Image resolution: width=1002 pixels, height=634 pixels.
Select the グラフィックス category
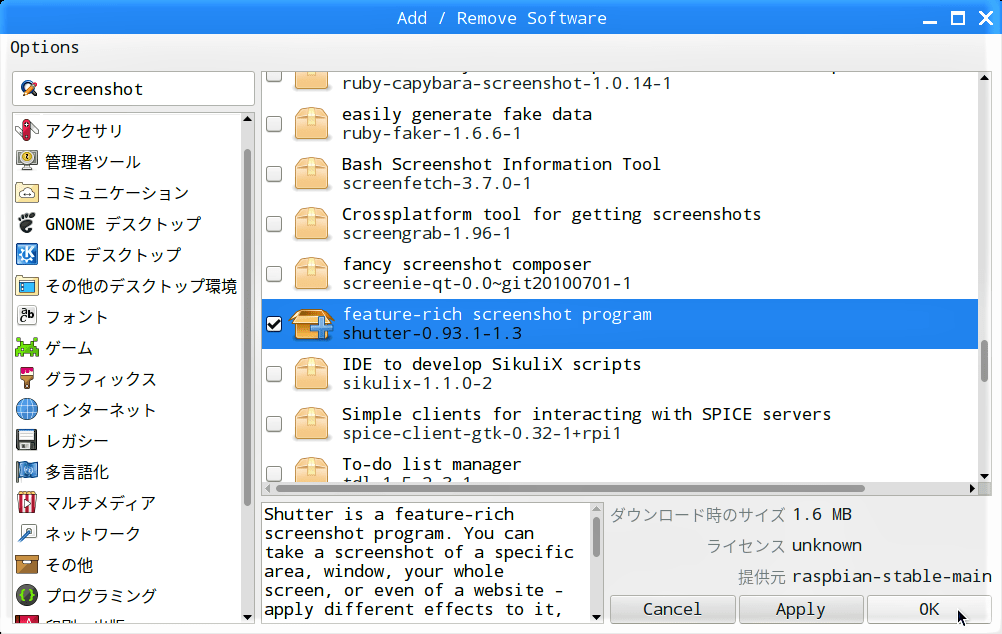[x=100, y=378]
